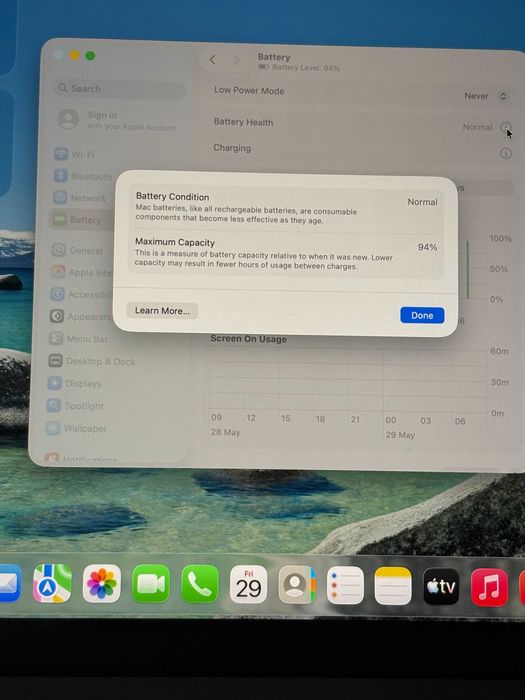
Task: Go back with the left chevron
Action: click(x=213, y=59)
